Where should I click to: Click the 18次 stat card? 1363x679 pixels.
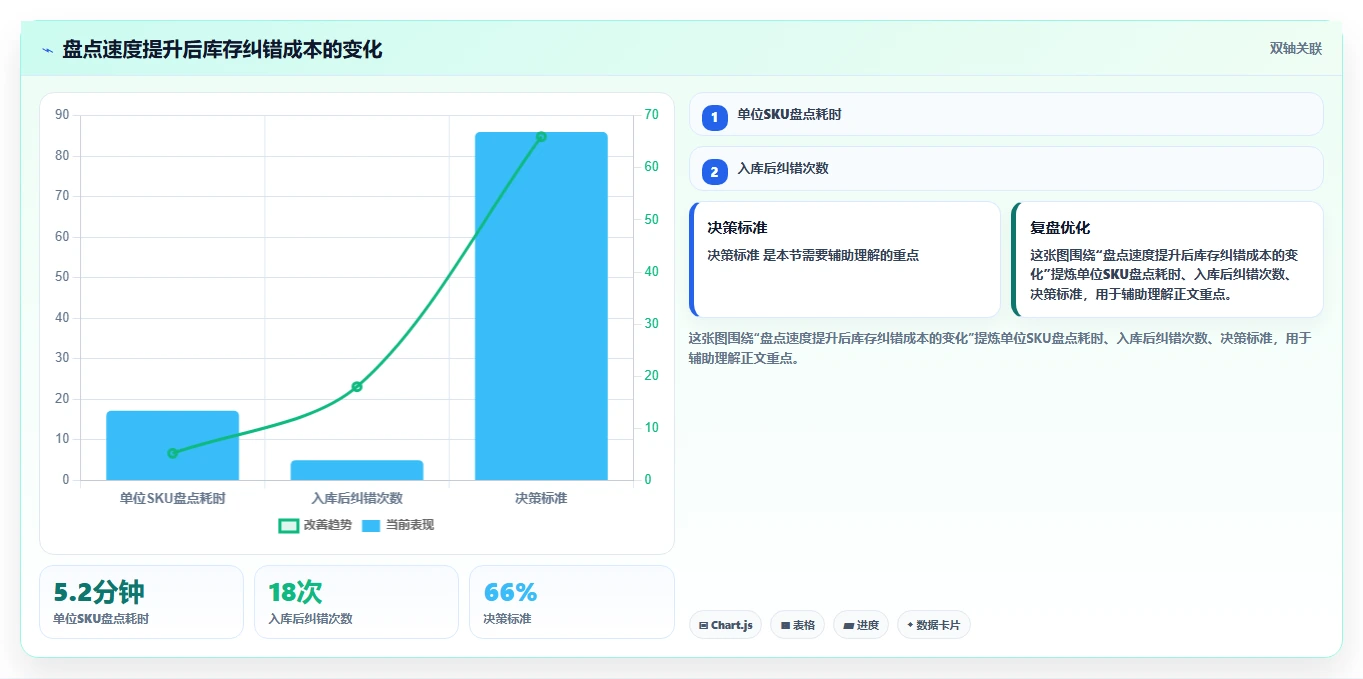(x=356, y=601)
